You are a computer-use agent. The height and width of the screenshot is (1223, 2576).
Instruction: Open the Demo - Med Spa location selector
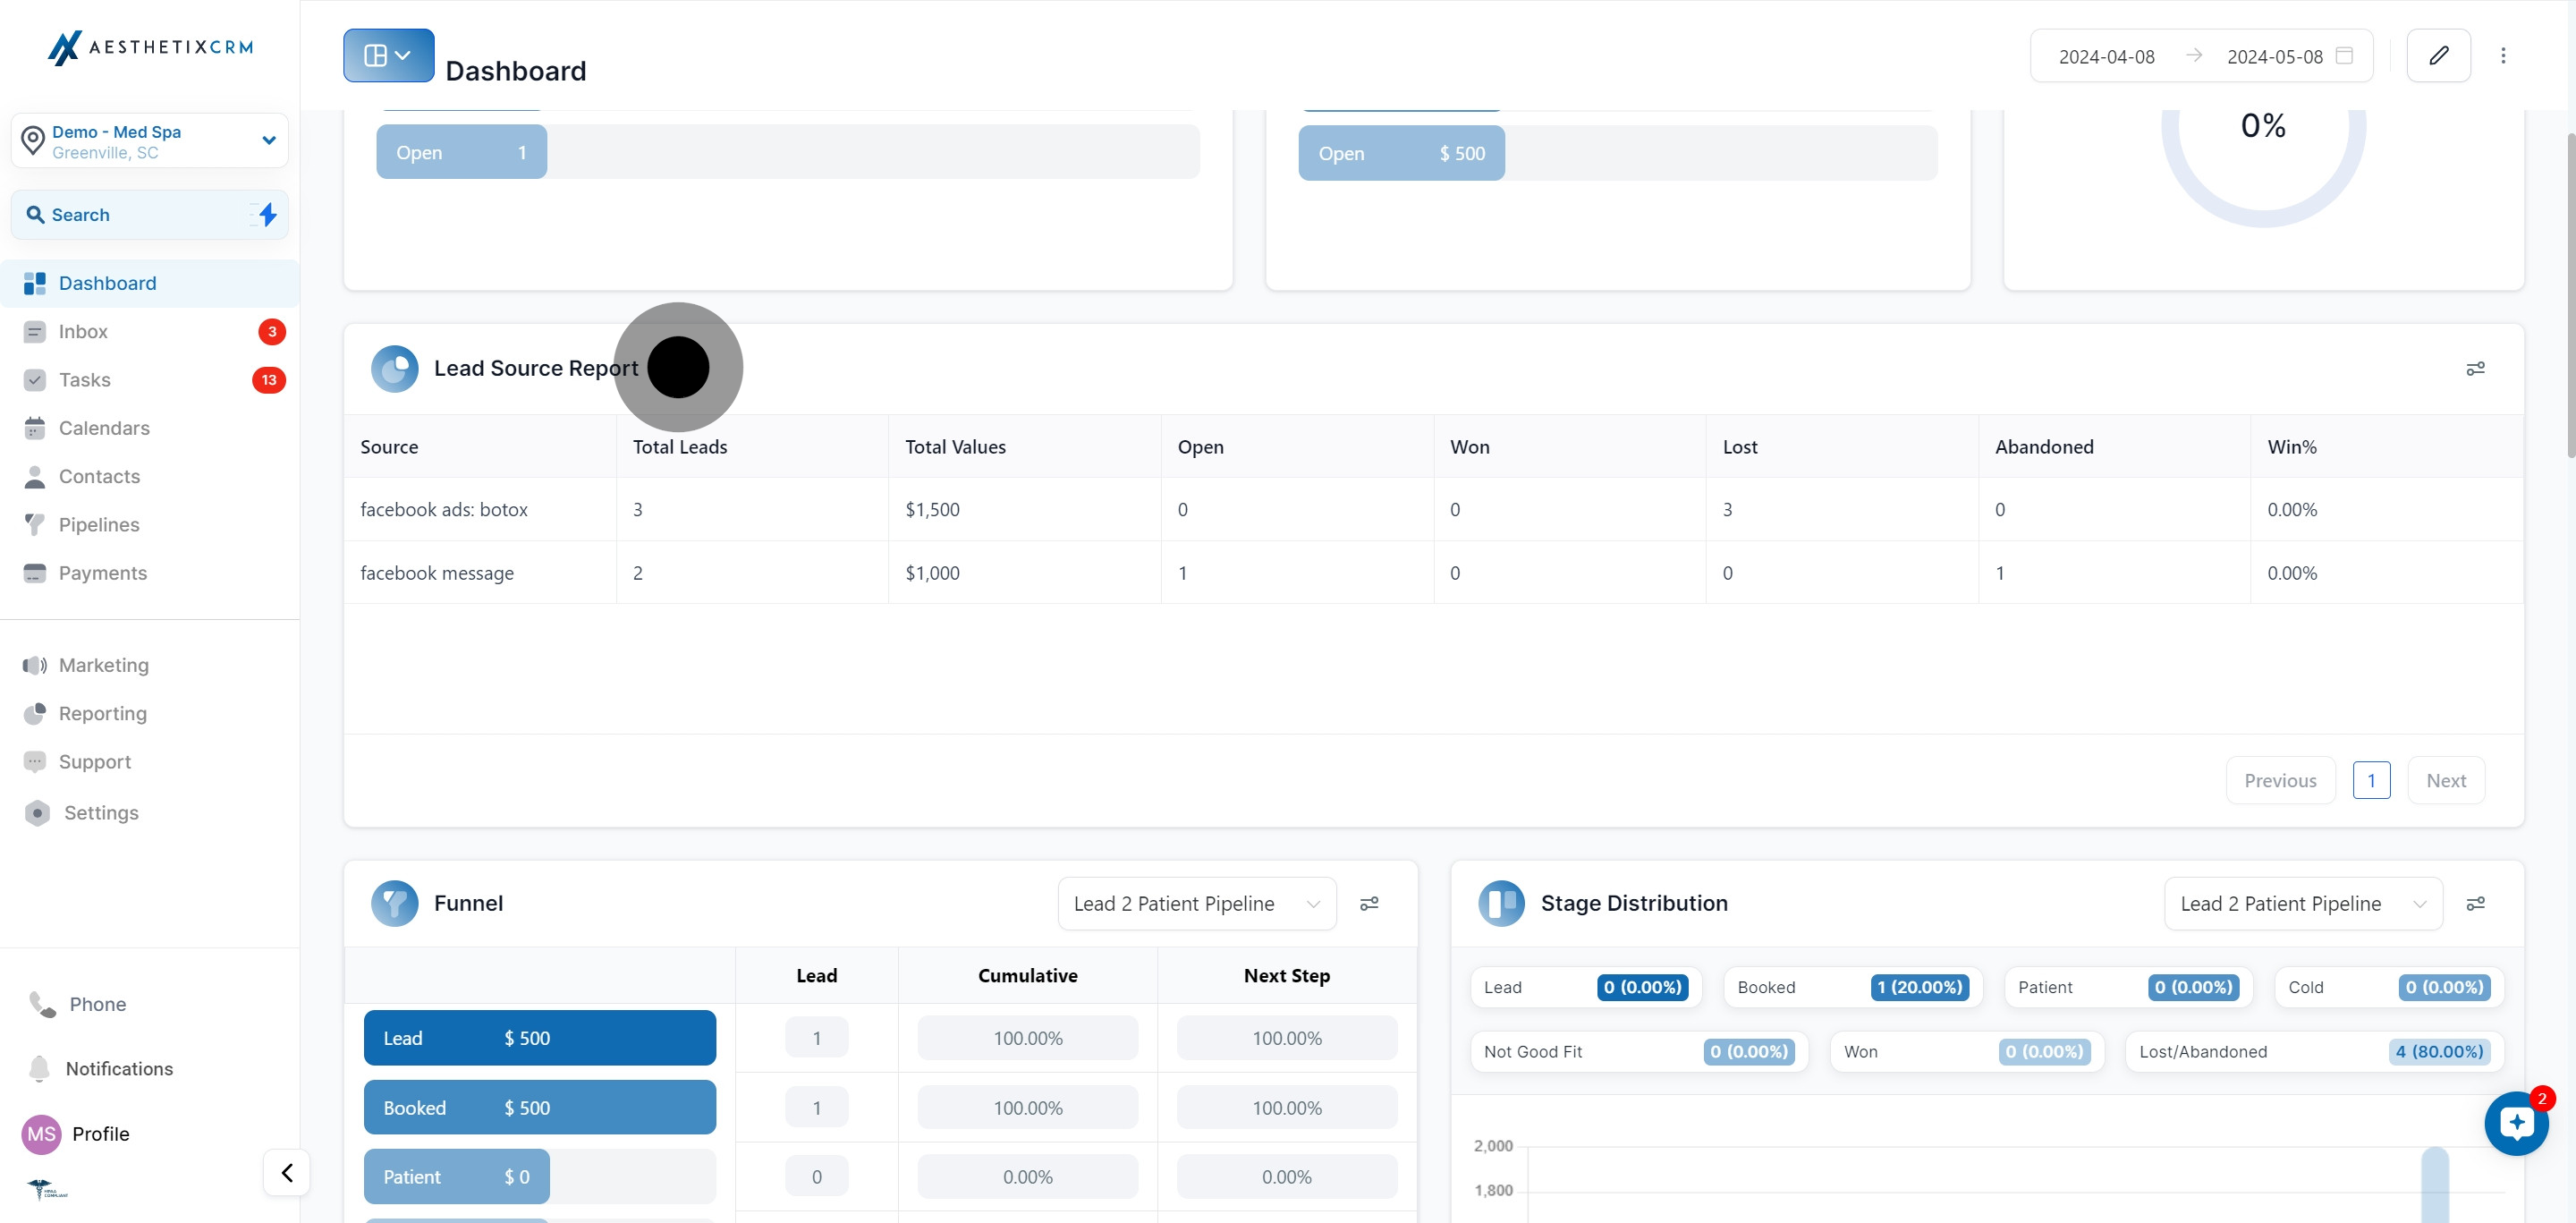pyautogui.click(x=150, y=141)
